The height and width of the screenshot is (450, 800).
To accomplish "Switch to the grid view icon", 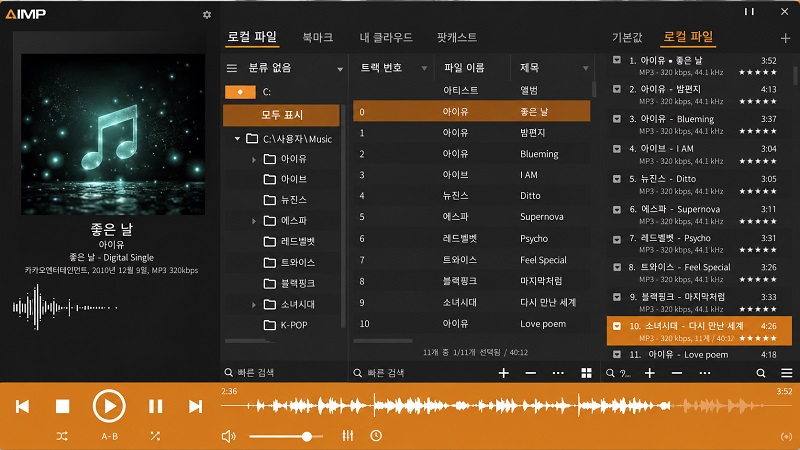I will 587,373.
